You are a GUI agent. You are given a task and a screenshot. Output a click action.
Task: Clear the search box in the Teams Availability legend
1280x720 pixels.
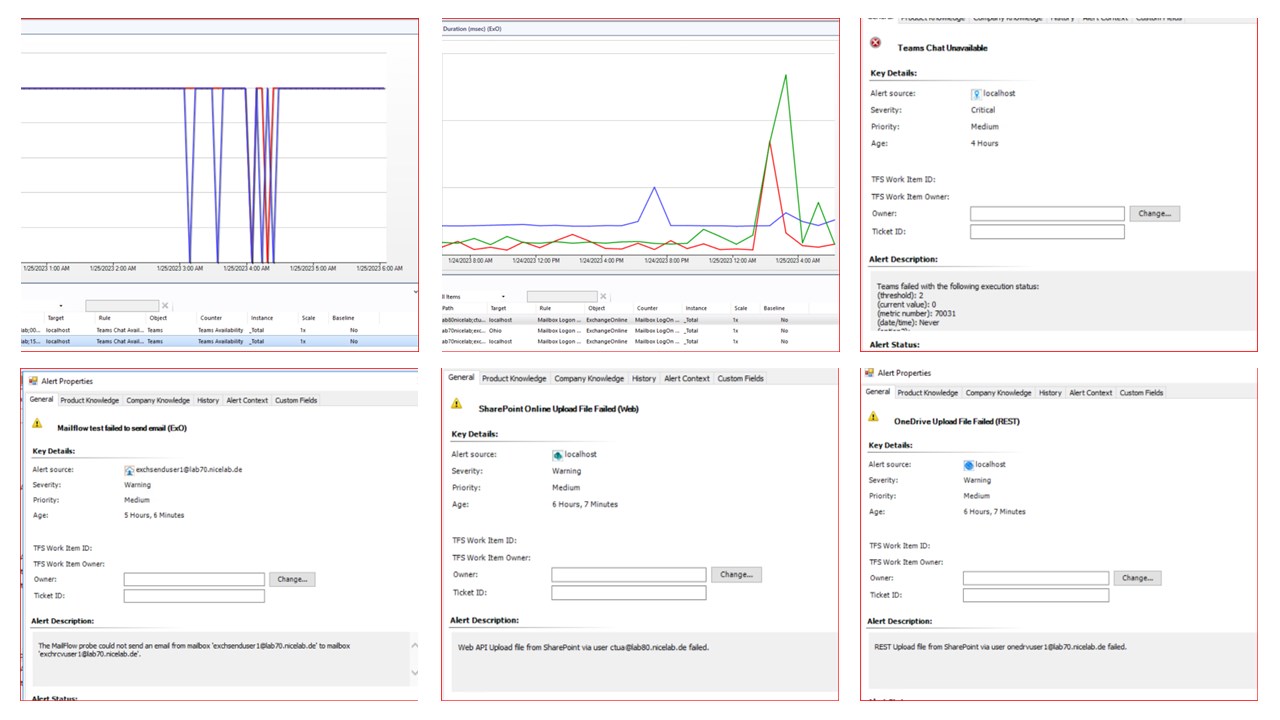pyautogui.click(x=165, y=305)
